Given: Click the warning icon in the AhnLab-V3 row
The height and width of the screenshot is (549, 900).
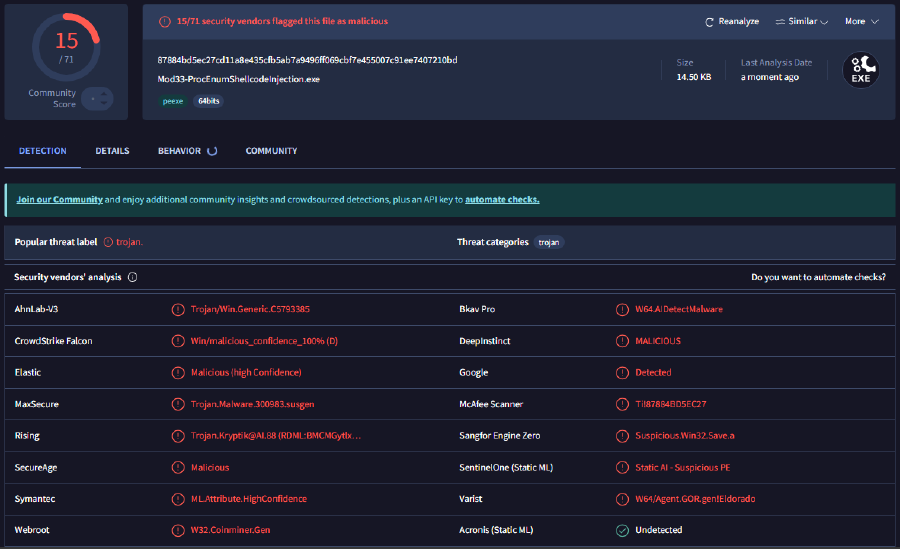Looking at the screenshot, I should tap(178, 310).
